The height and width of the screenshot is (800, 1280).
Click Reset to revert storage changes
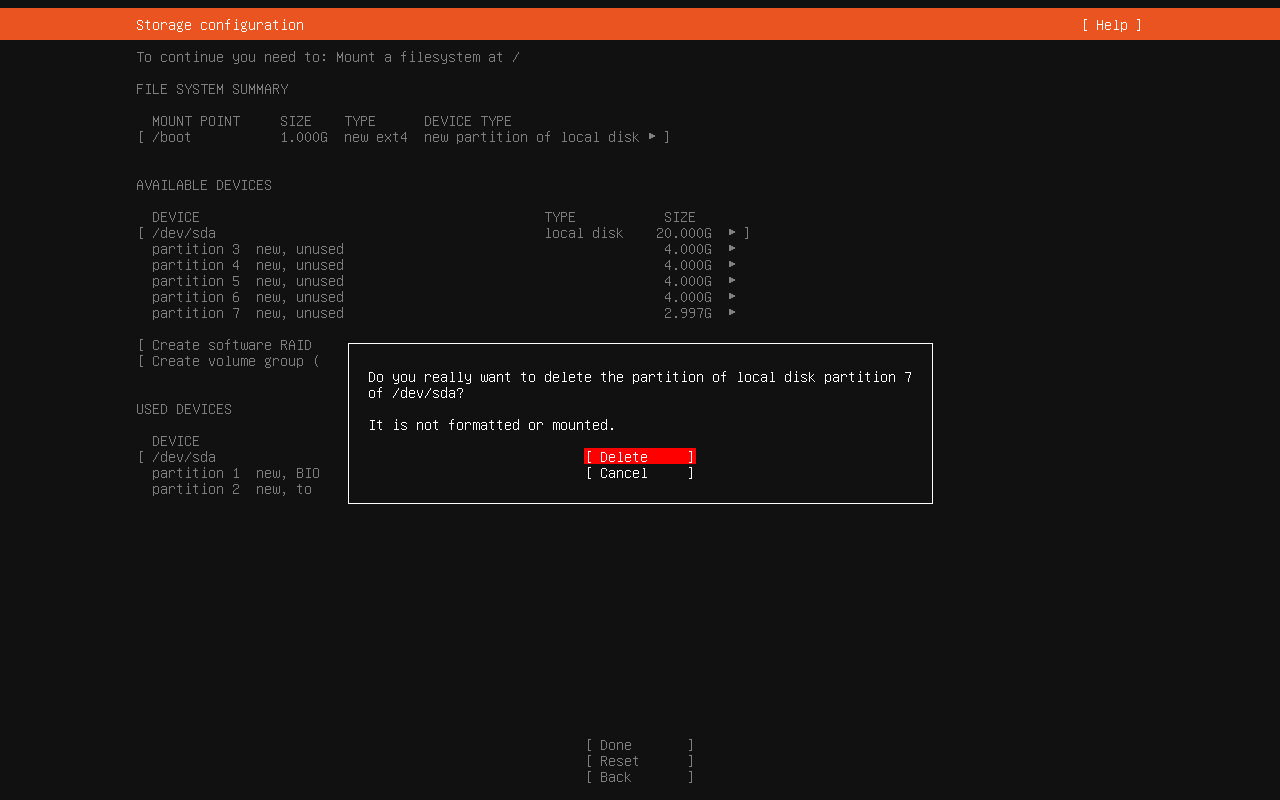pos(639,761)
